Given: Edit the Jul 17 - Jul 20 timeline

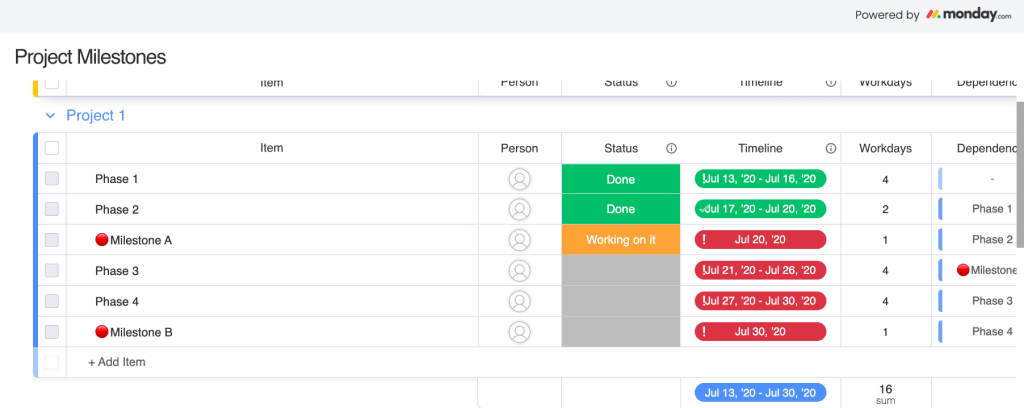Looking at the screenshot, I should (760, 209).
